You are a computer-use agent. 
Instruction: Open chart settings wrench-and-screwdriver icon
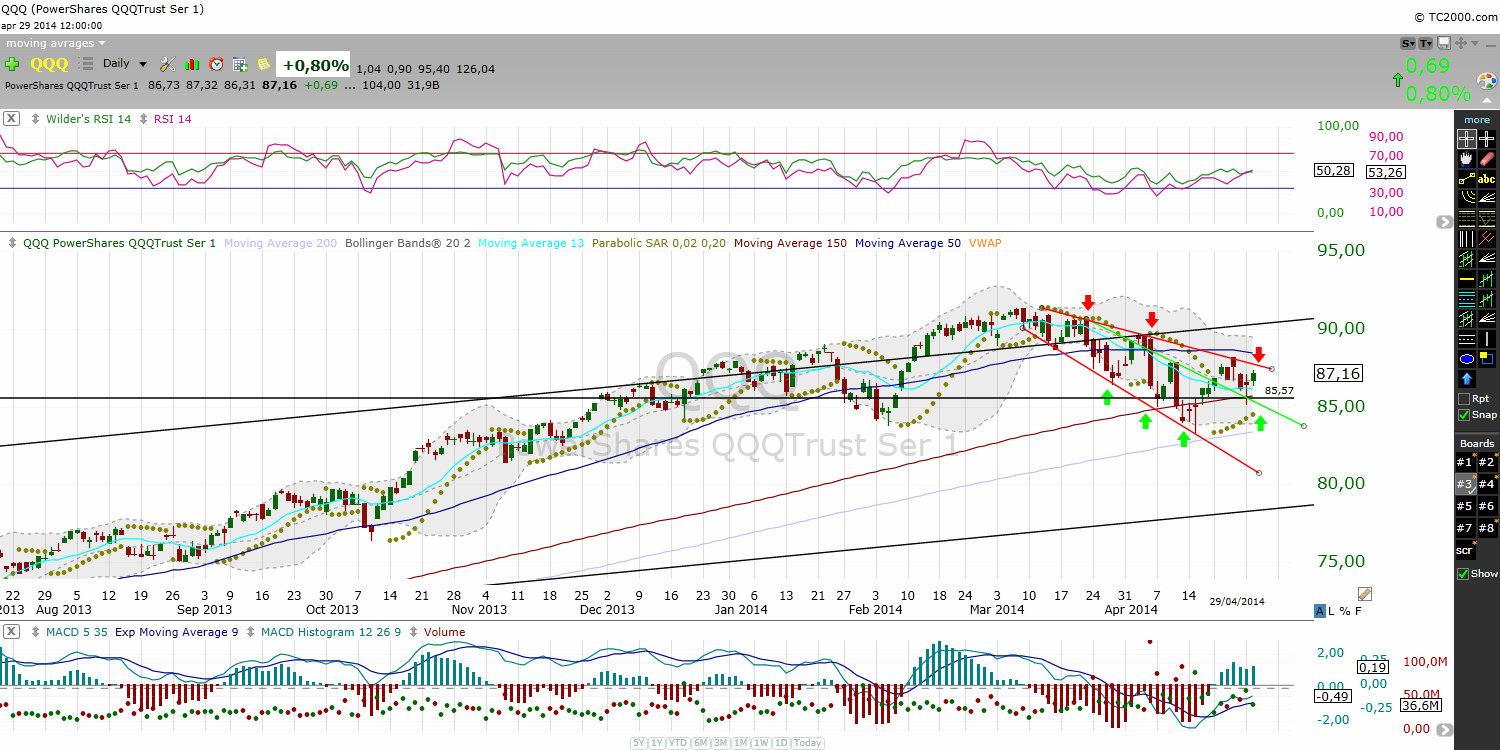coord(168,64)
